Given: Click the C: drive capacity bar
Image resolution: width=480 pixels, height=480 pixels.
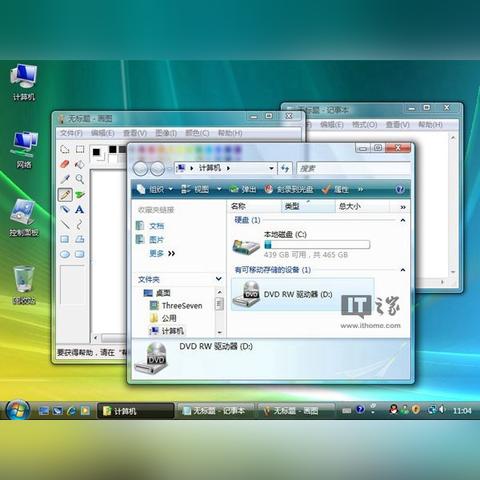Looking at the screenshot, I should click(317, 244).
